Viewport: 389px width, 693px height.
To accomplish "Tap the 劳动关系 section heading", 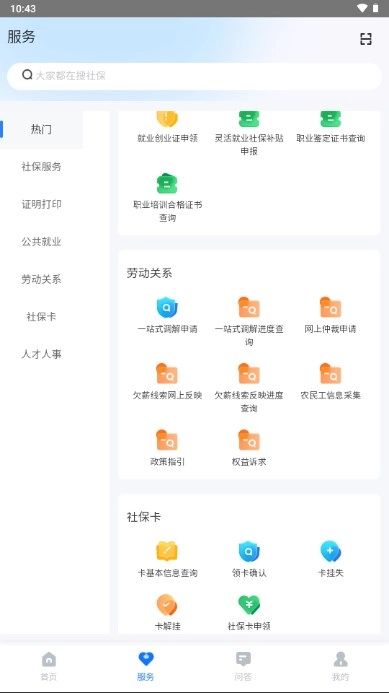I will click(149, 273).
